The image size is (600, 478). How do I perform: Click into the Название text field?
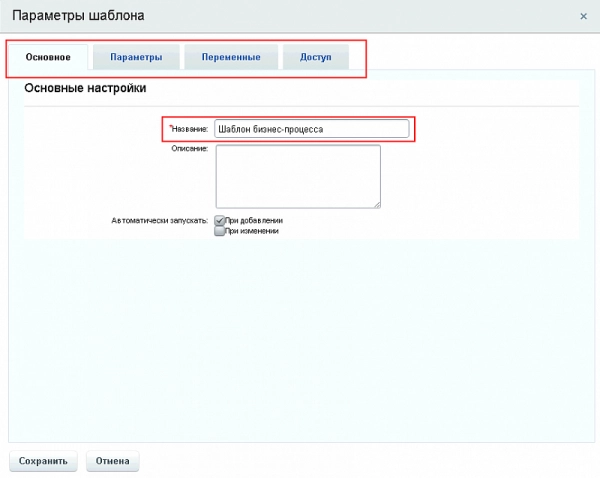pyautogui.click(x=311, y=129)
